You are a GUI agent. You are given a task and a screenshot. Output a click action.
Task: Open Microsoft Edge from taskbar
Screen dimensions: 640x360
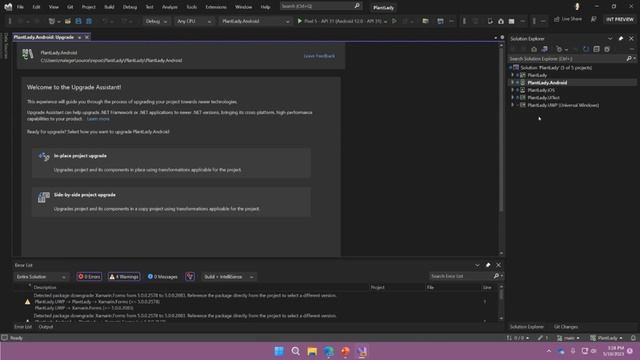[329, 351]
